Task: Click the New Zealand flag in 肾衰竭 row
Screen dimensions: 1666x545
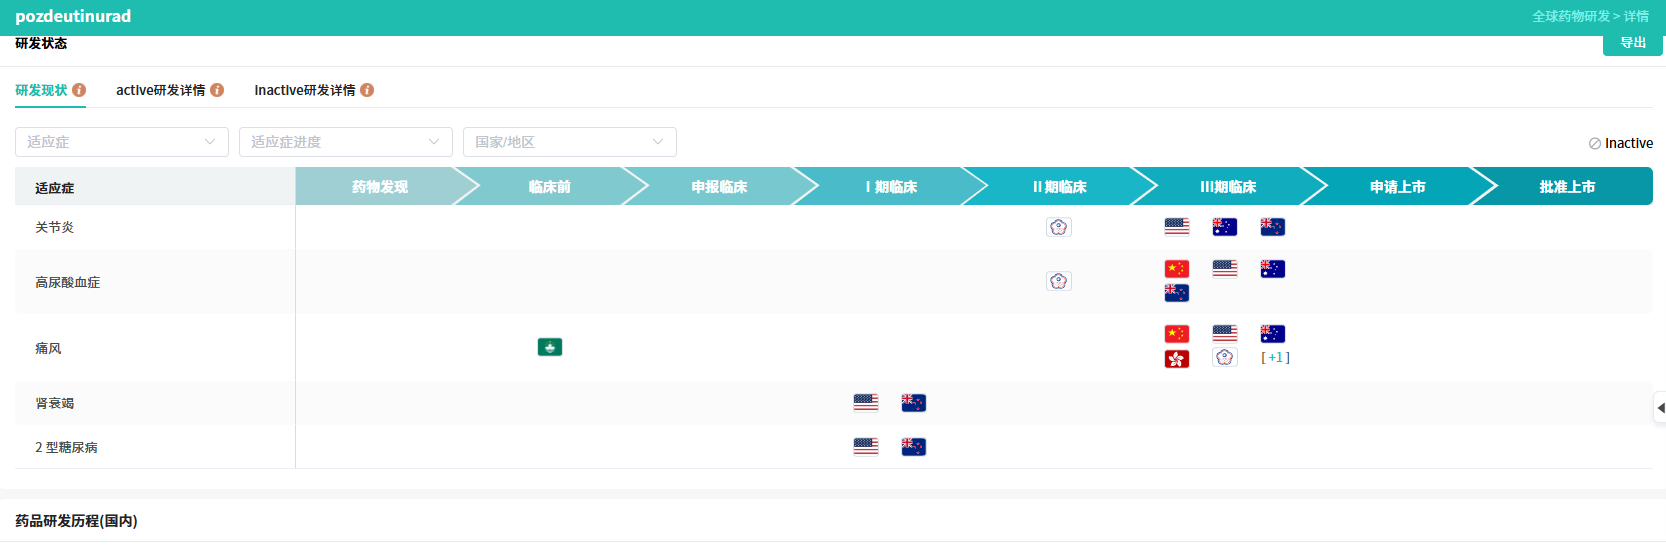Action: pos(914,403)
